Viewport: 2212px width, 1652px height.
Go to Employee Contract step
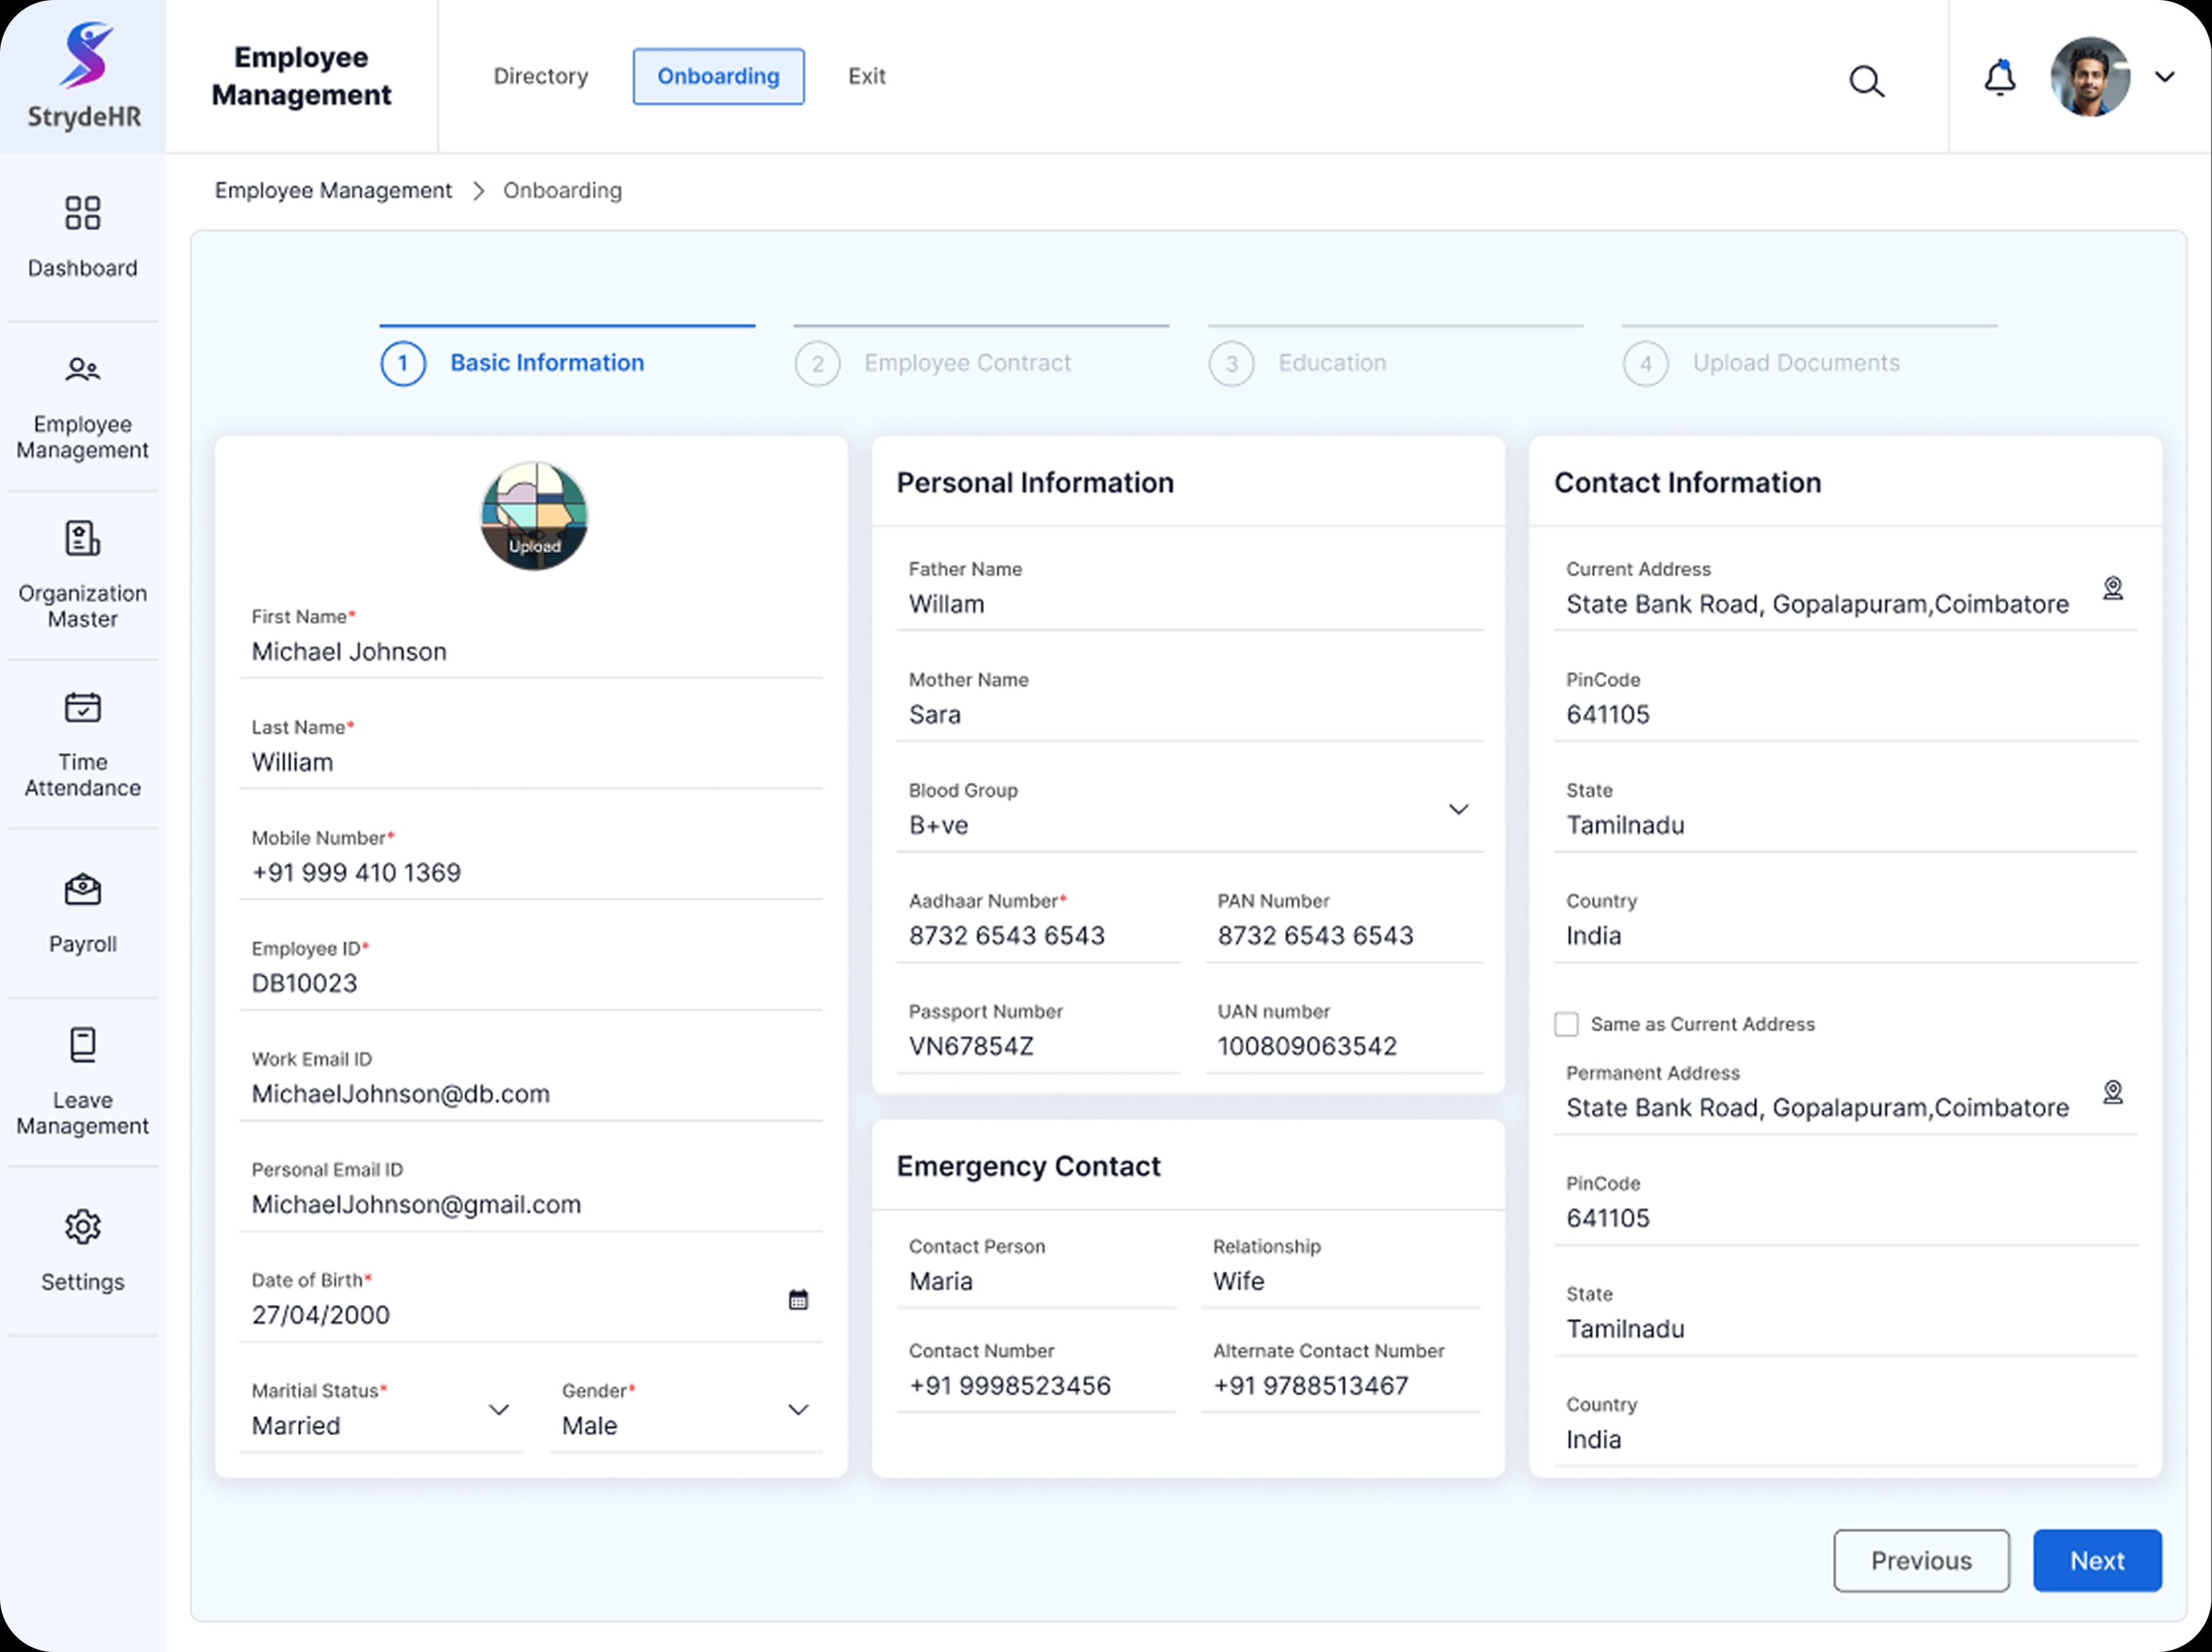point(966,363)
